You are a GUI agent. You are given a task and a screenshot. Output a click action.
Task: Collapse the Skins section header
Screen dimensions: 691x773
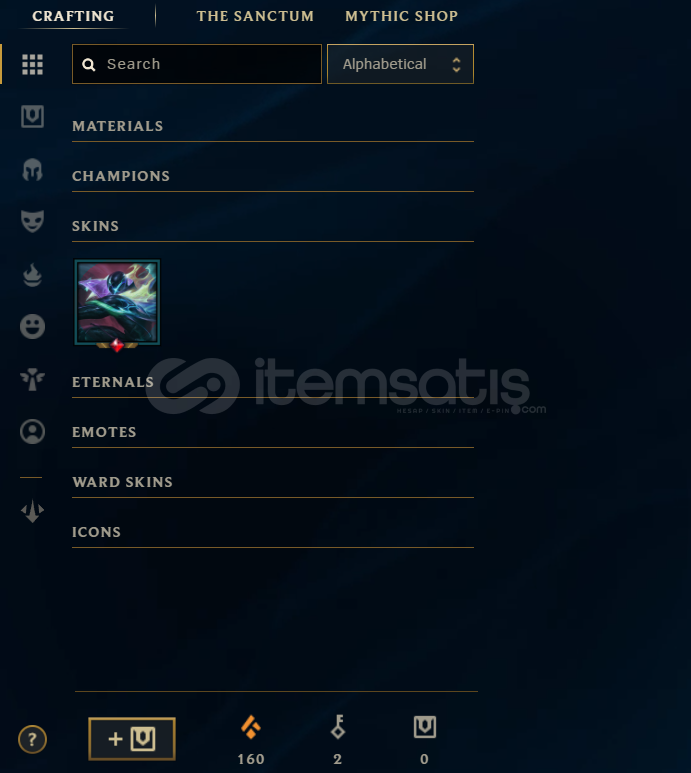point(273,226)
